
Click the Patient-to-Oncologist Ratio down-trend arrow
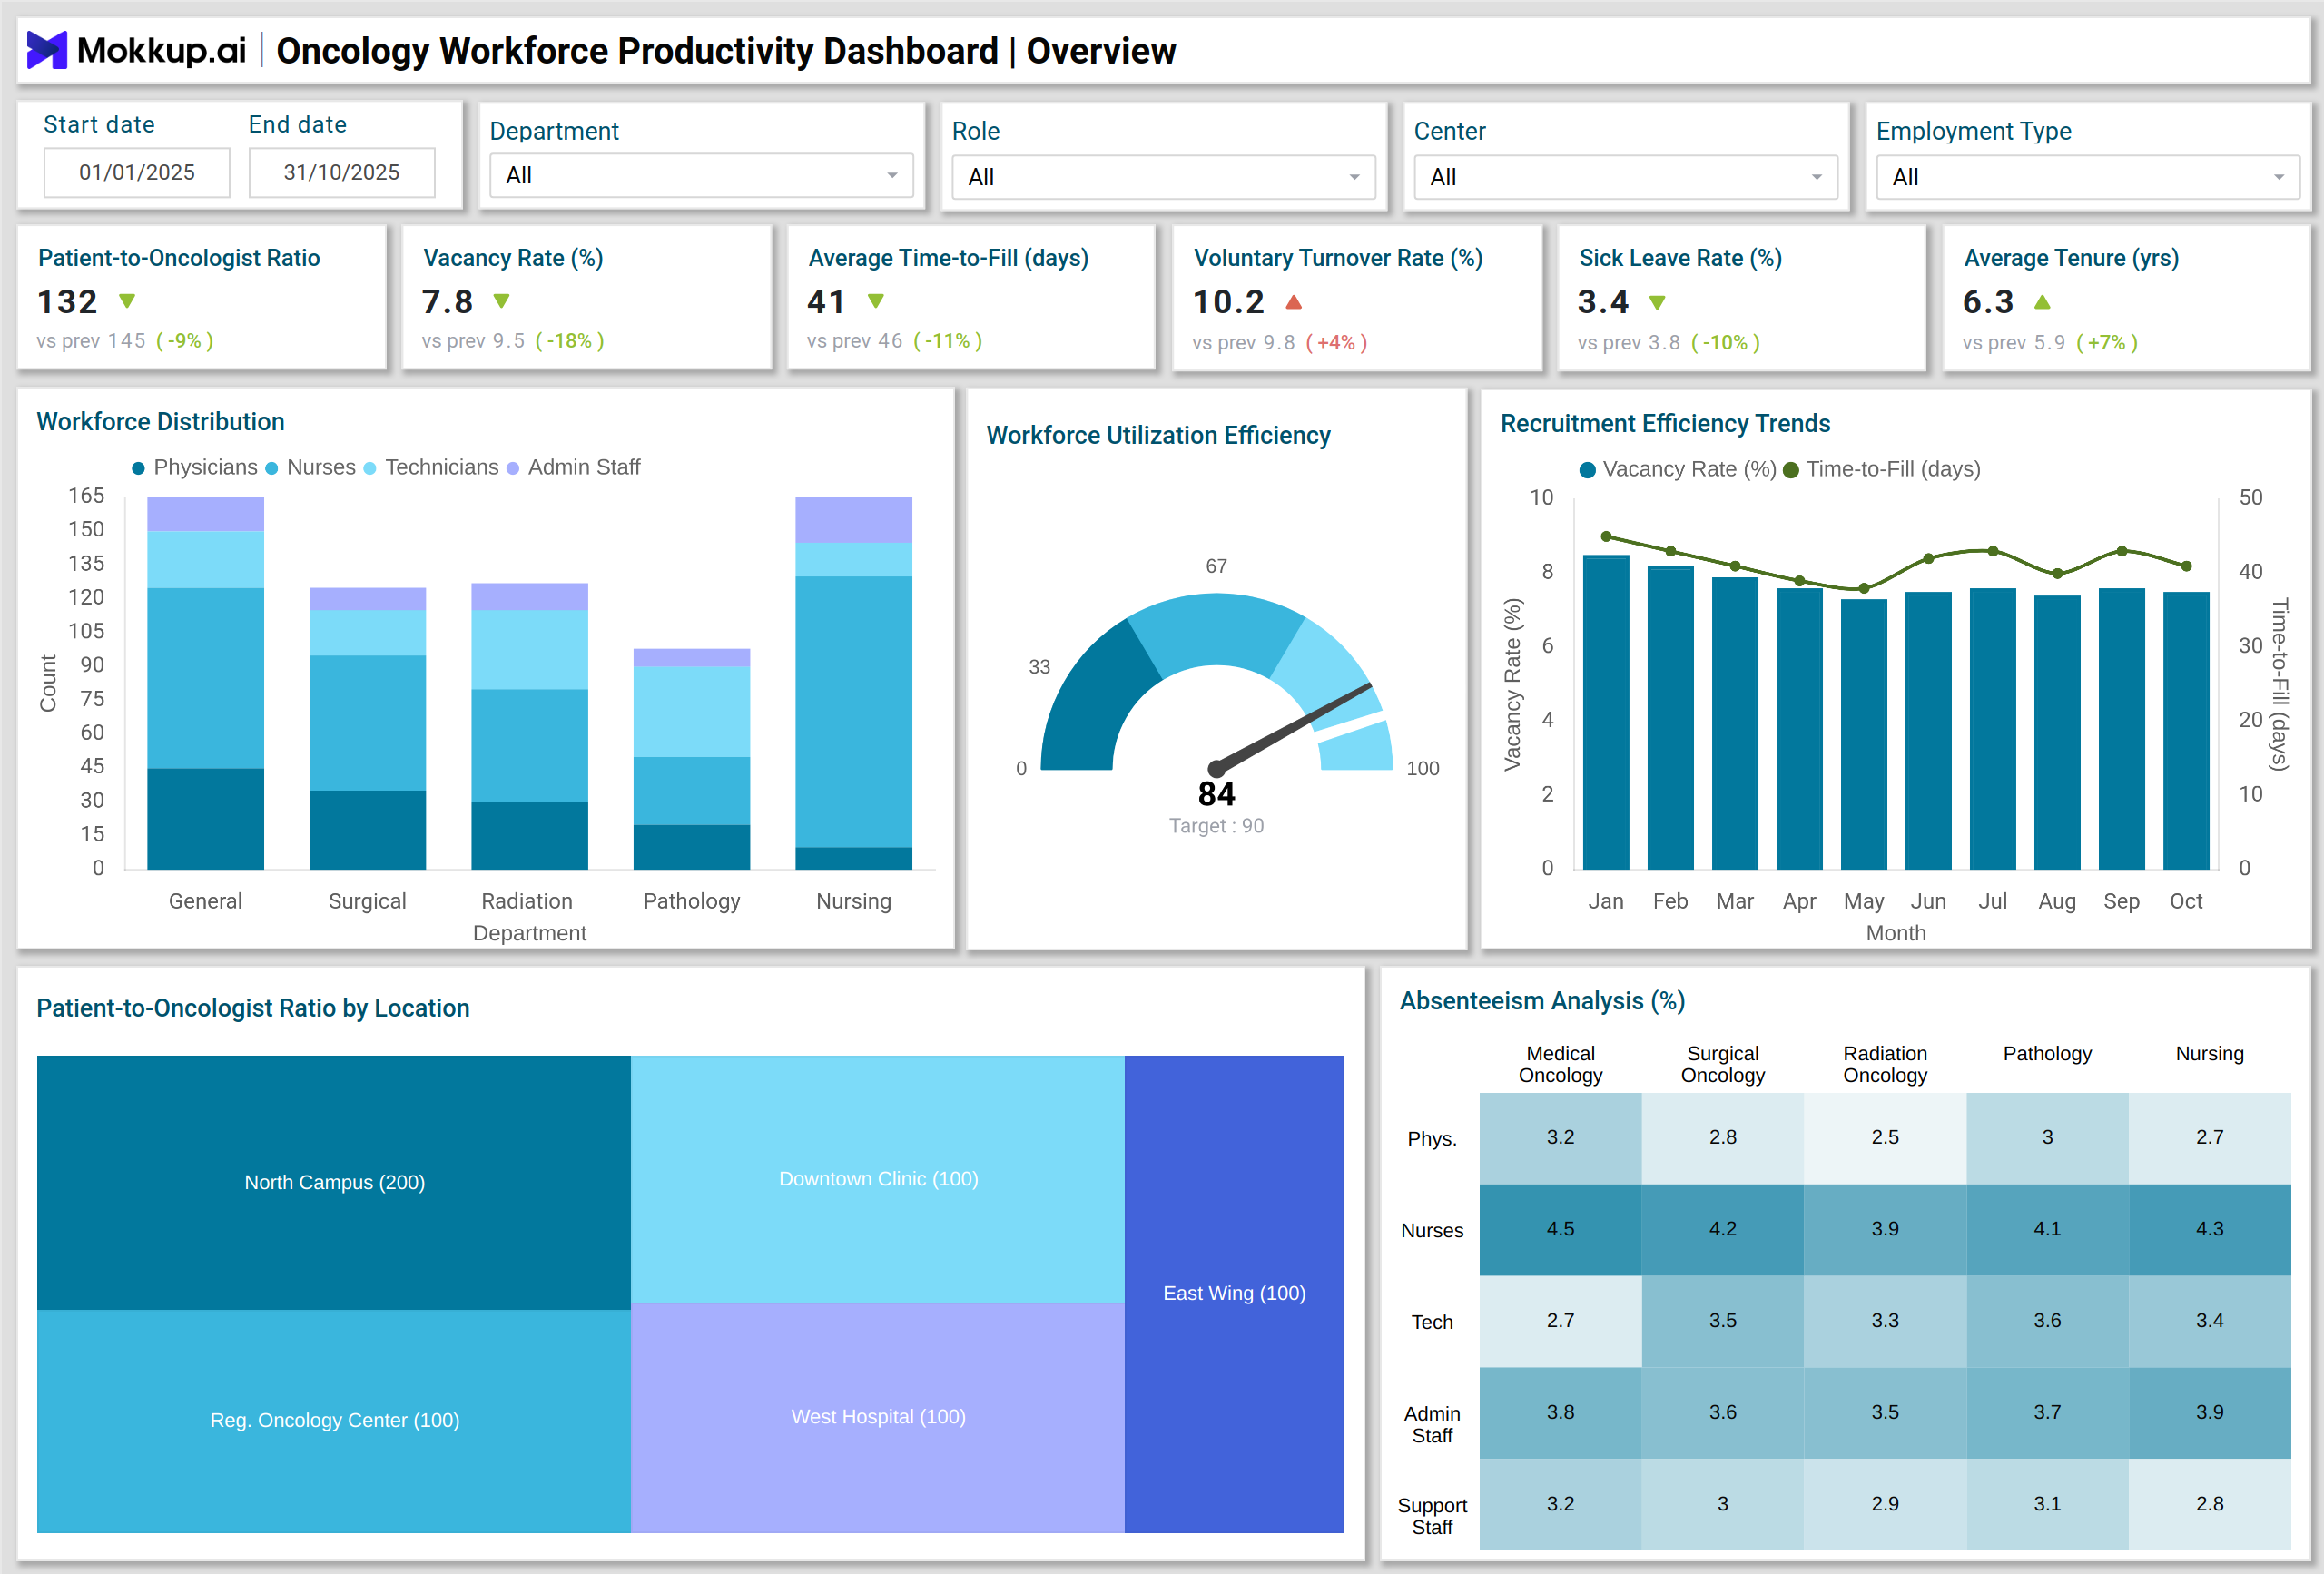click(127, 301)
